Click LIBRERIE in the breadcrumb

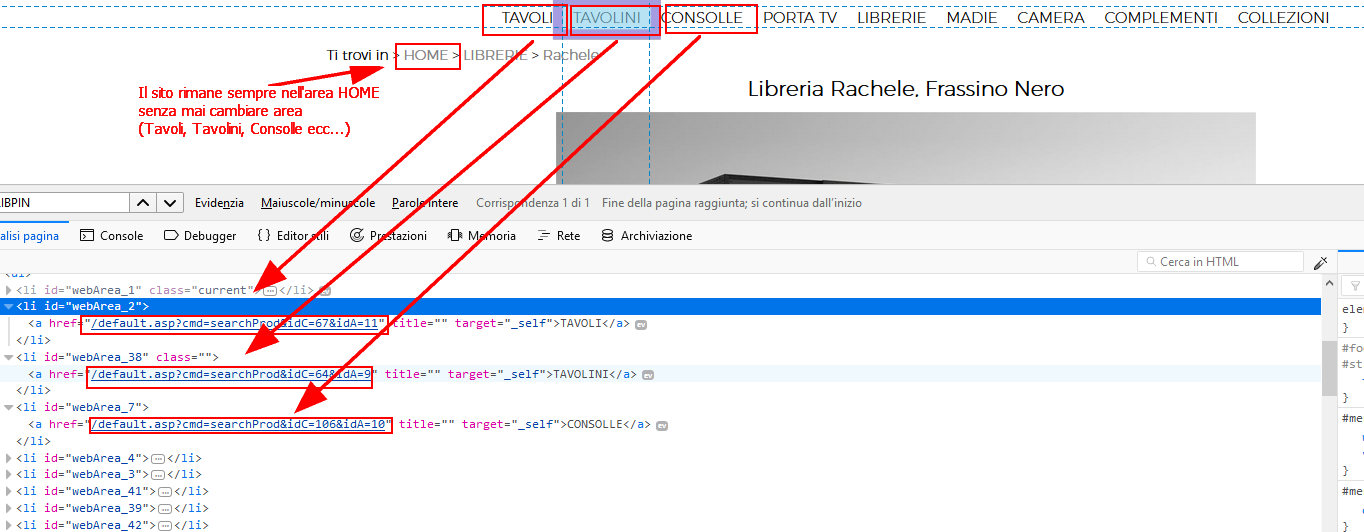pyautogui.click(x=495, y=55)
